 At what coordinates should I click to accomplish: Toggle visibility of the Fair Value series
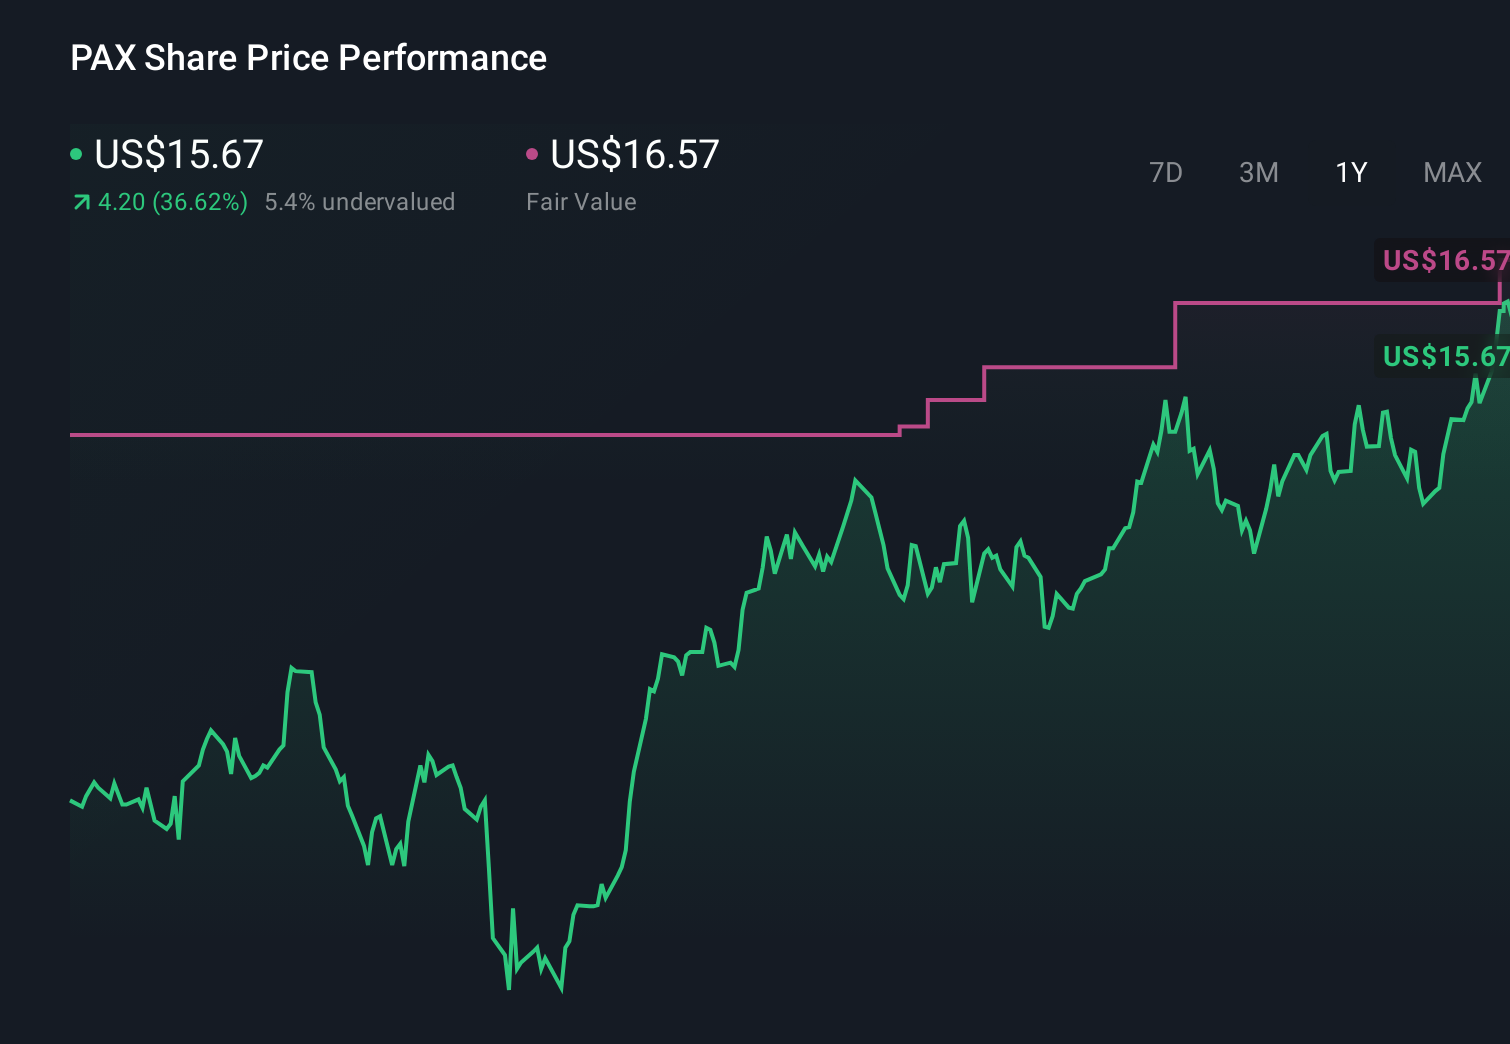(533, 153)
